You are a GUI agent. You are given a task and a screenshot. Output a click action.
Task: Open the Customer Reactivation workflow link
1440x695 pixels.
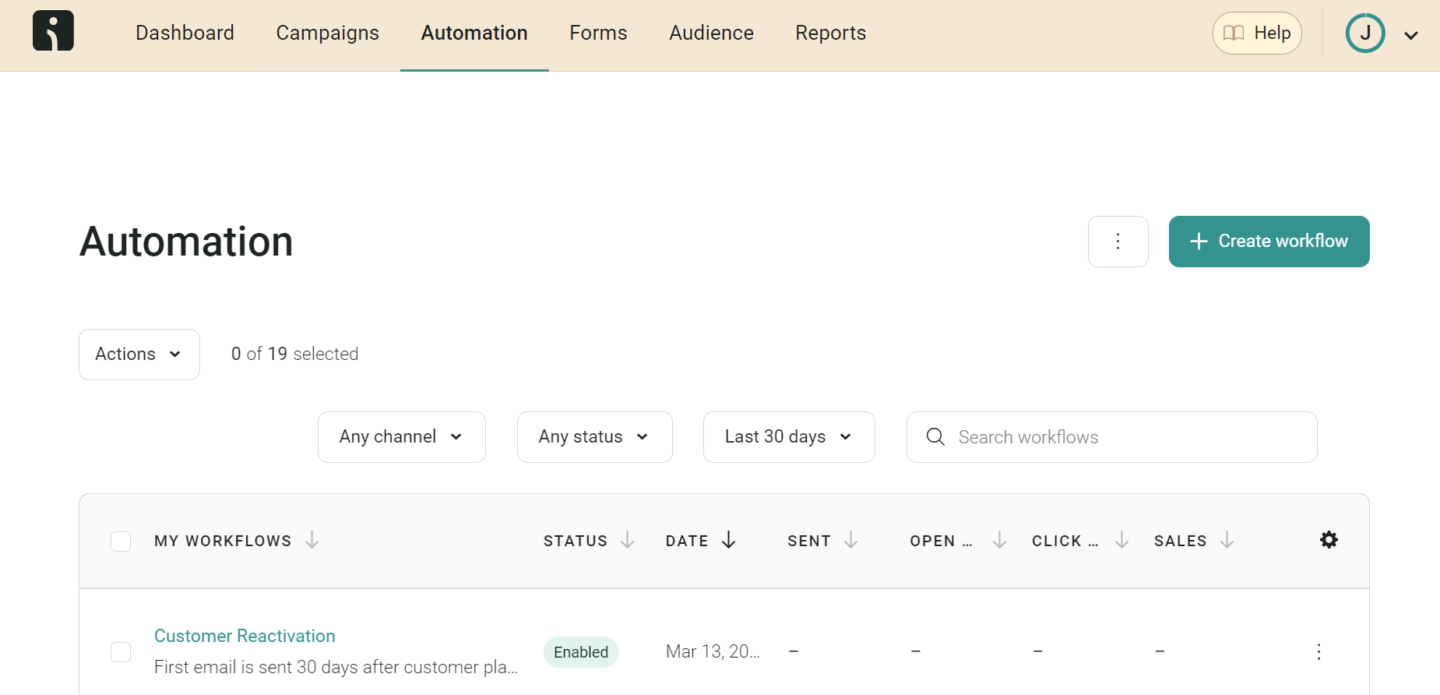click(x=244, y=635)
